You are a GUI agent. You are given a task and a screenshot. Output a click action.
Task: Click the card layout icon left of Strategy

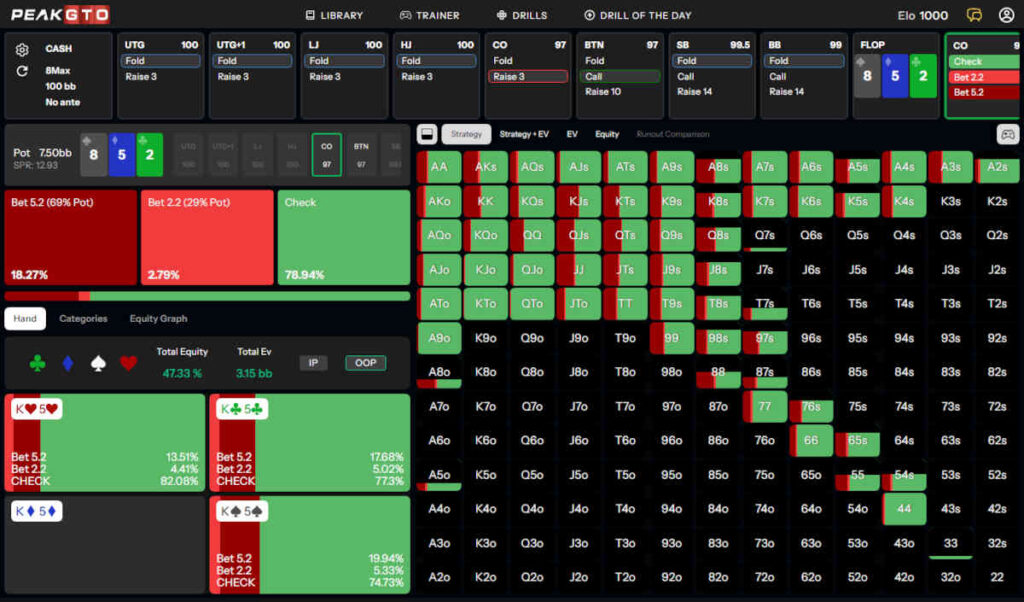[427, 134]
